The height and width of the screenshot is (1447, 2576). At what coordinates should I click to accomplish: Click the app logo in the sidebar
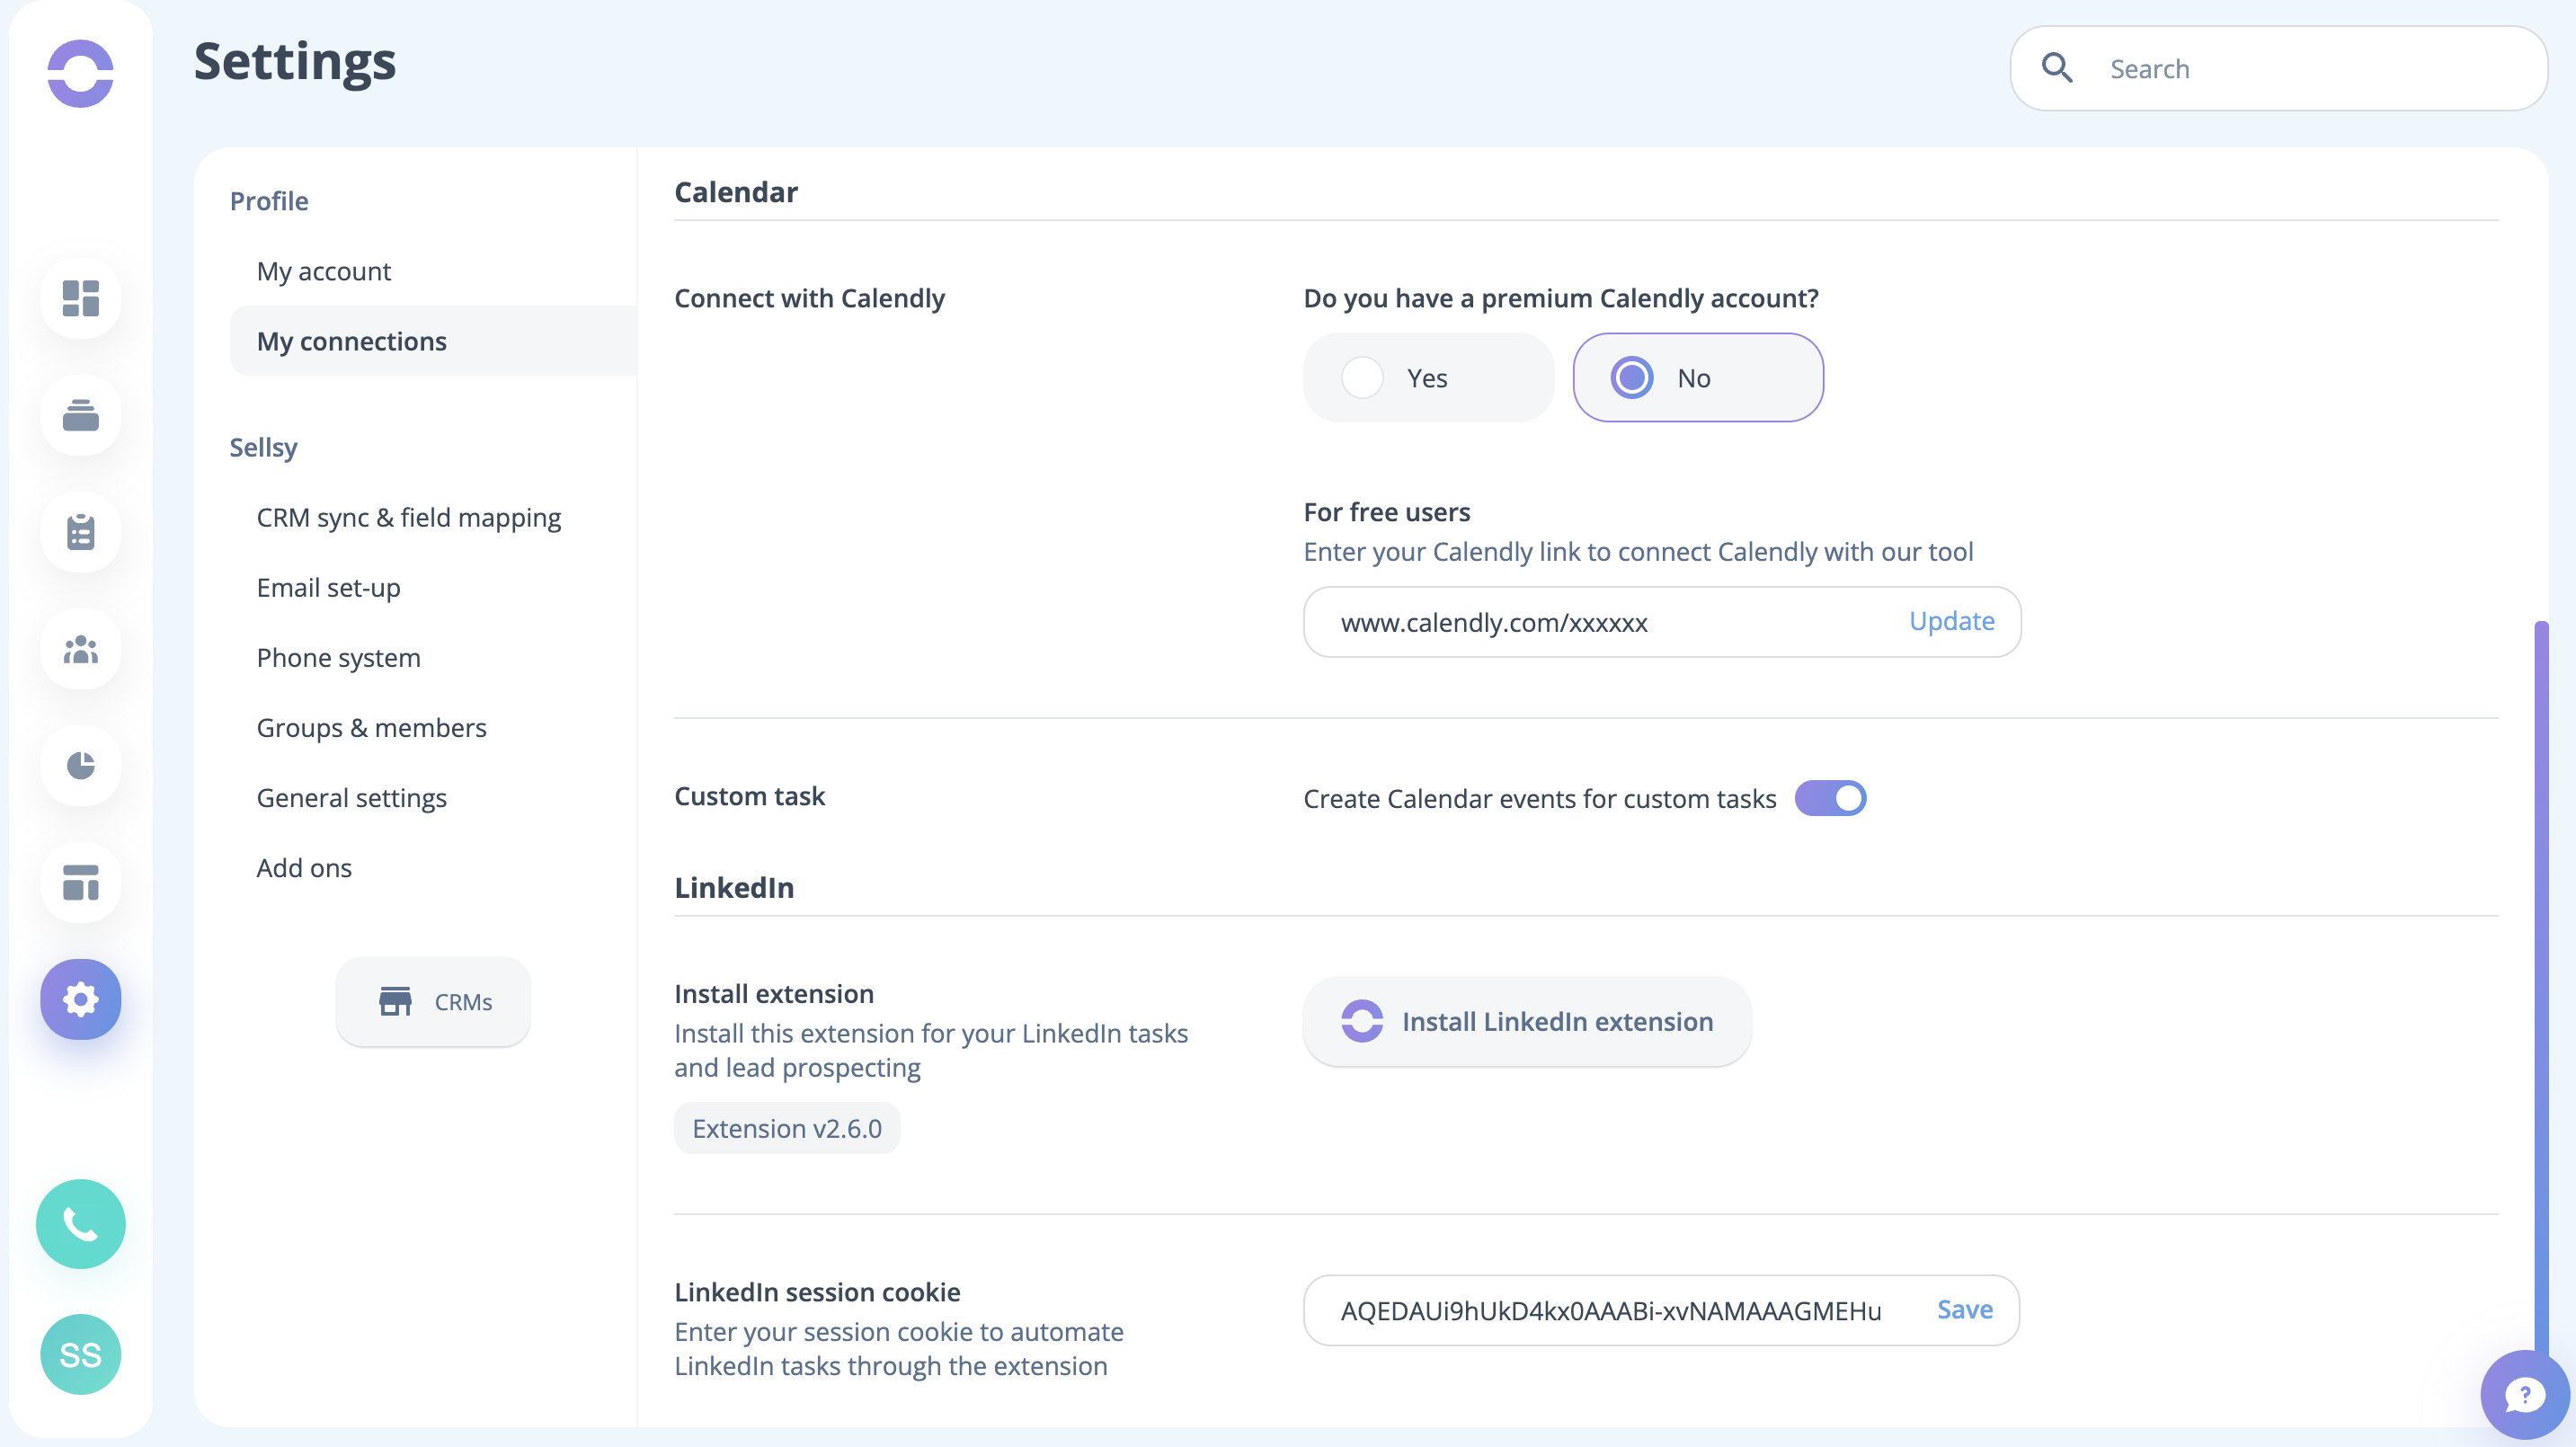point(81,73)
